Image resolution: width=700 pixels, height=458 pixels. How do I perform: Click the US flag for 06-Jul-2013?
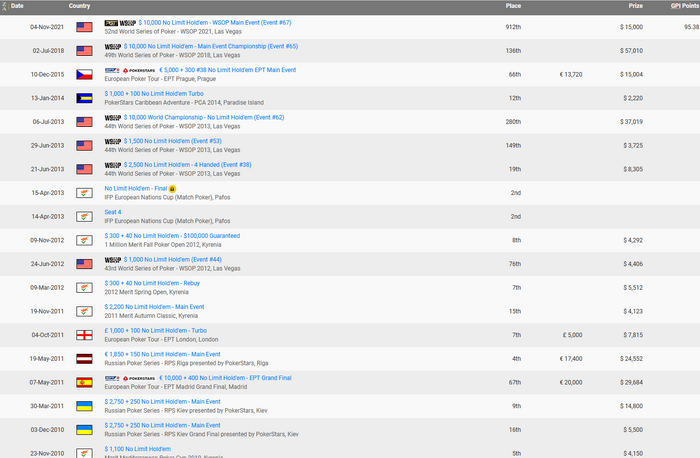click(x=84, y=121)
